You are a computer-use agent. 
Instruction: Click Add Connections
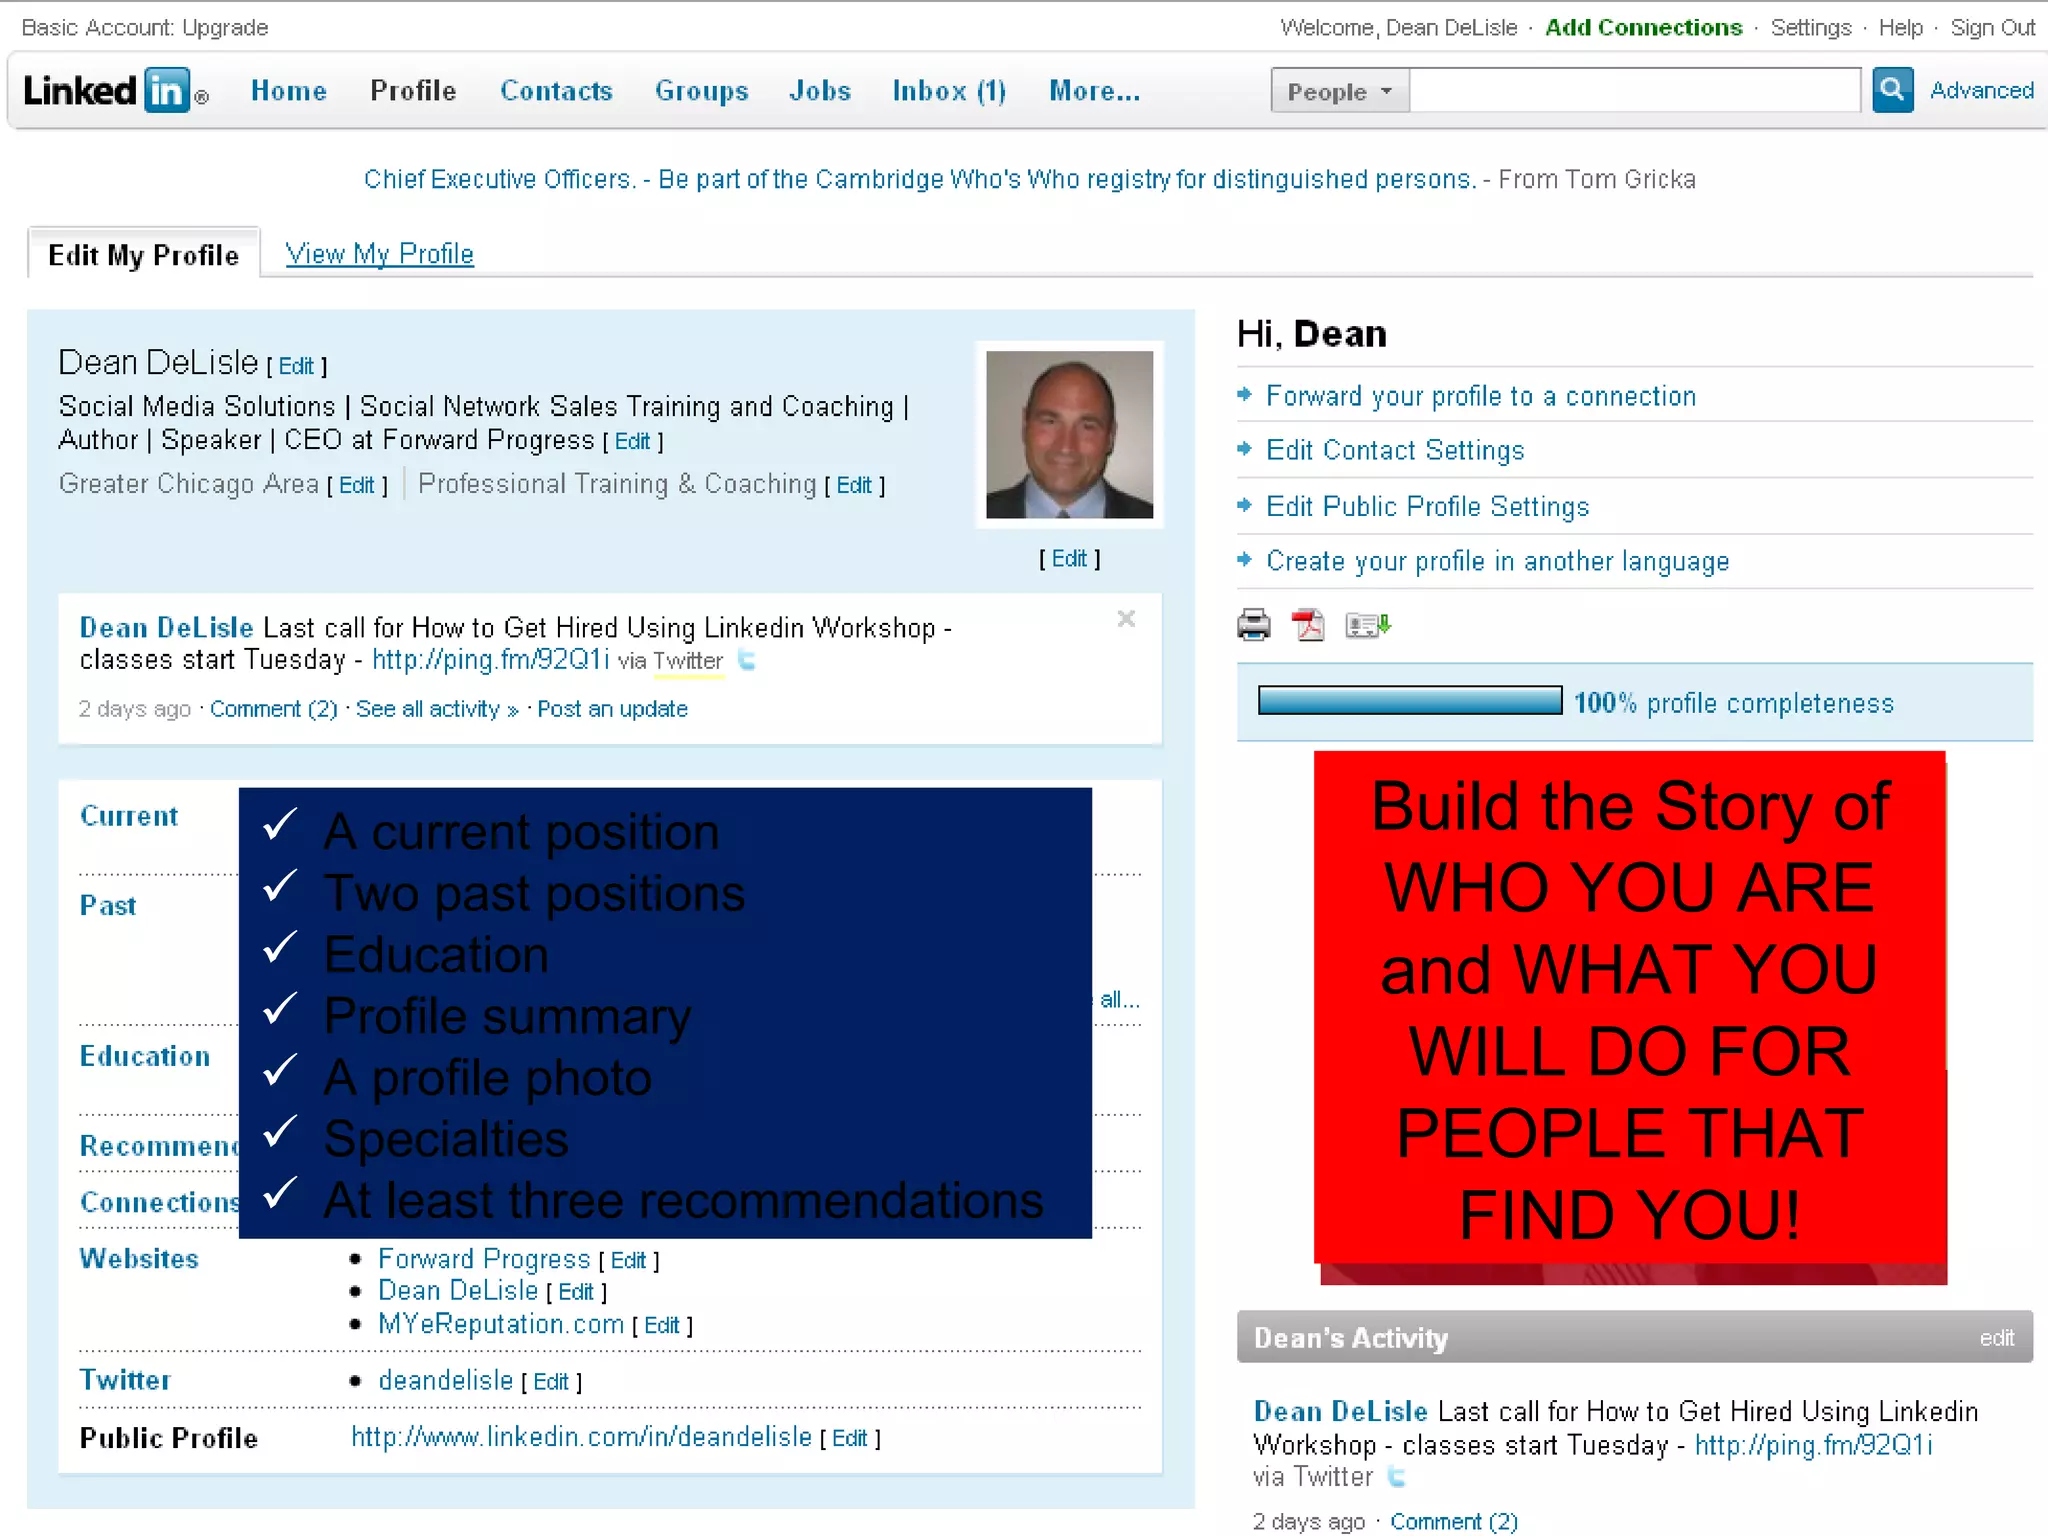coord(1643,27)
